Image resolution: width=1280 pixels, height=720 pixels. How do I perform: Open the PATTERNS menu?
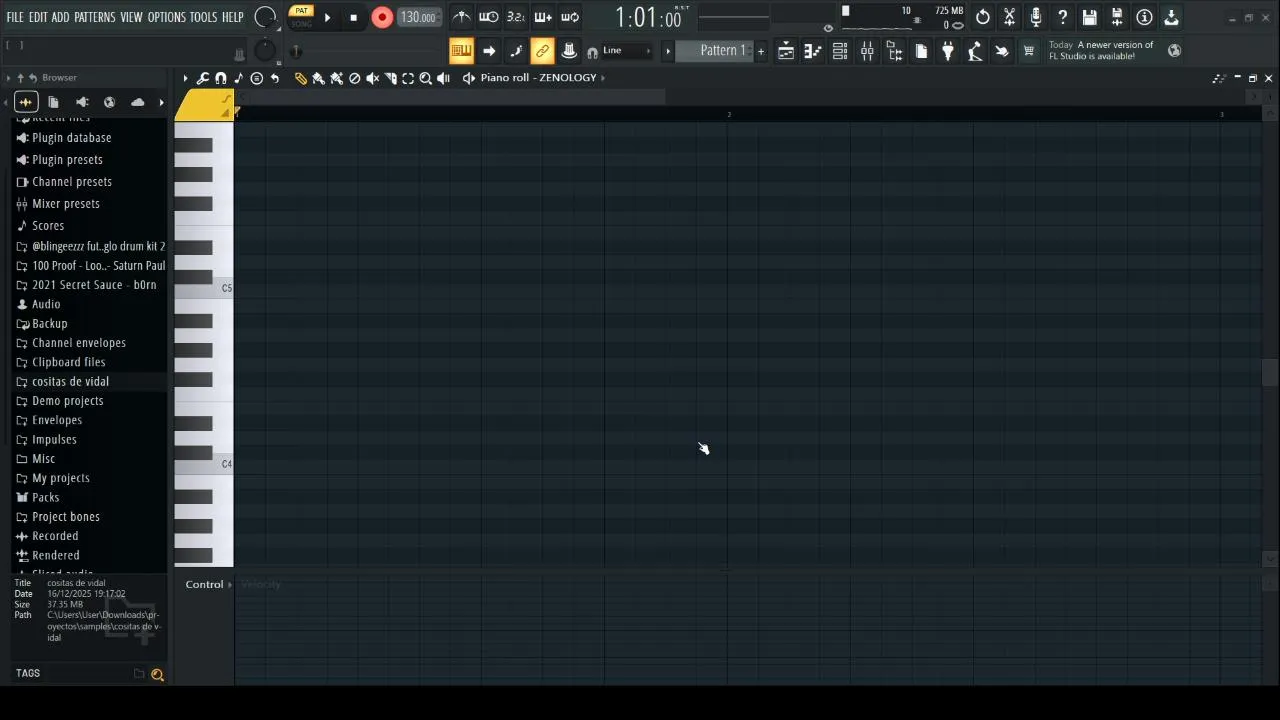pos(94,17)
